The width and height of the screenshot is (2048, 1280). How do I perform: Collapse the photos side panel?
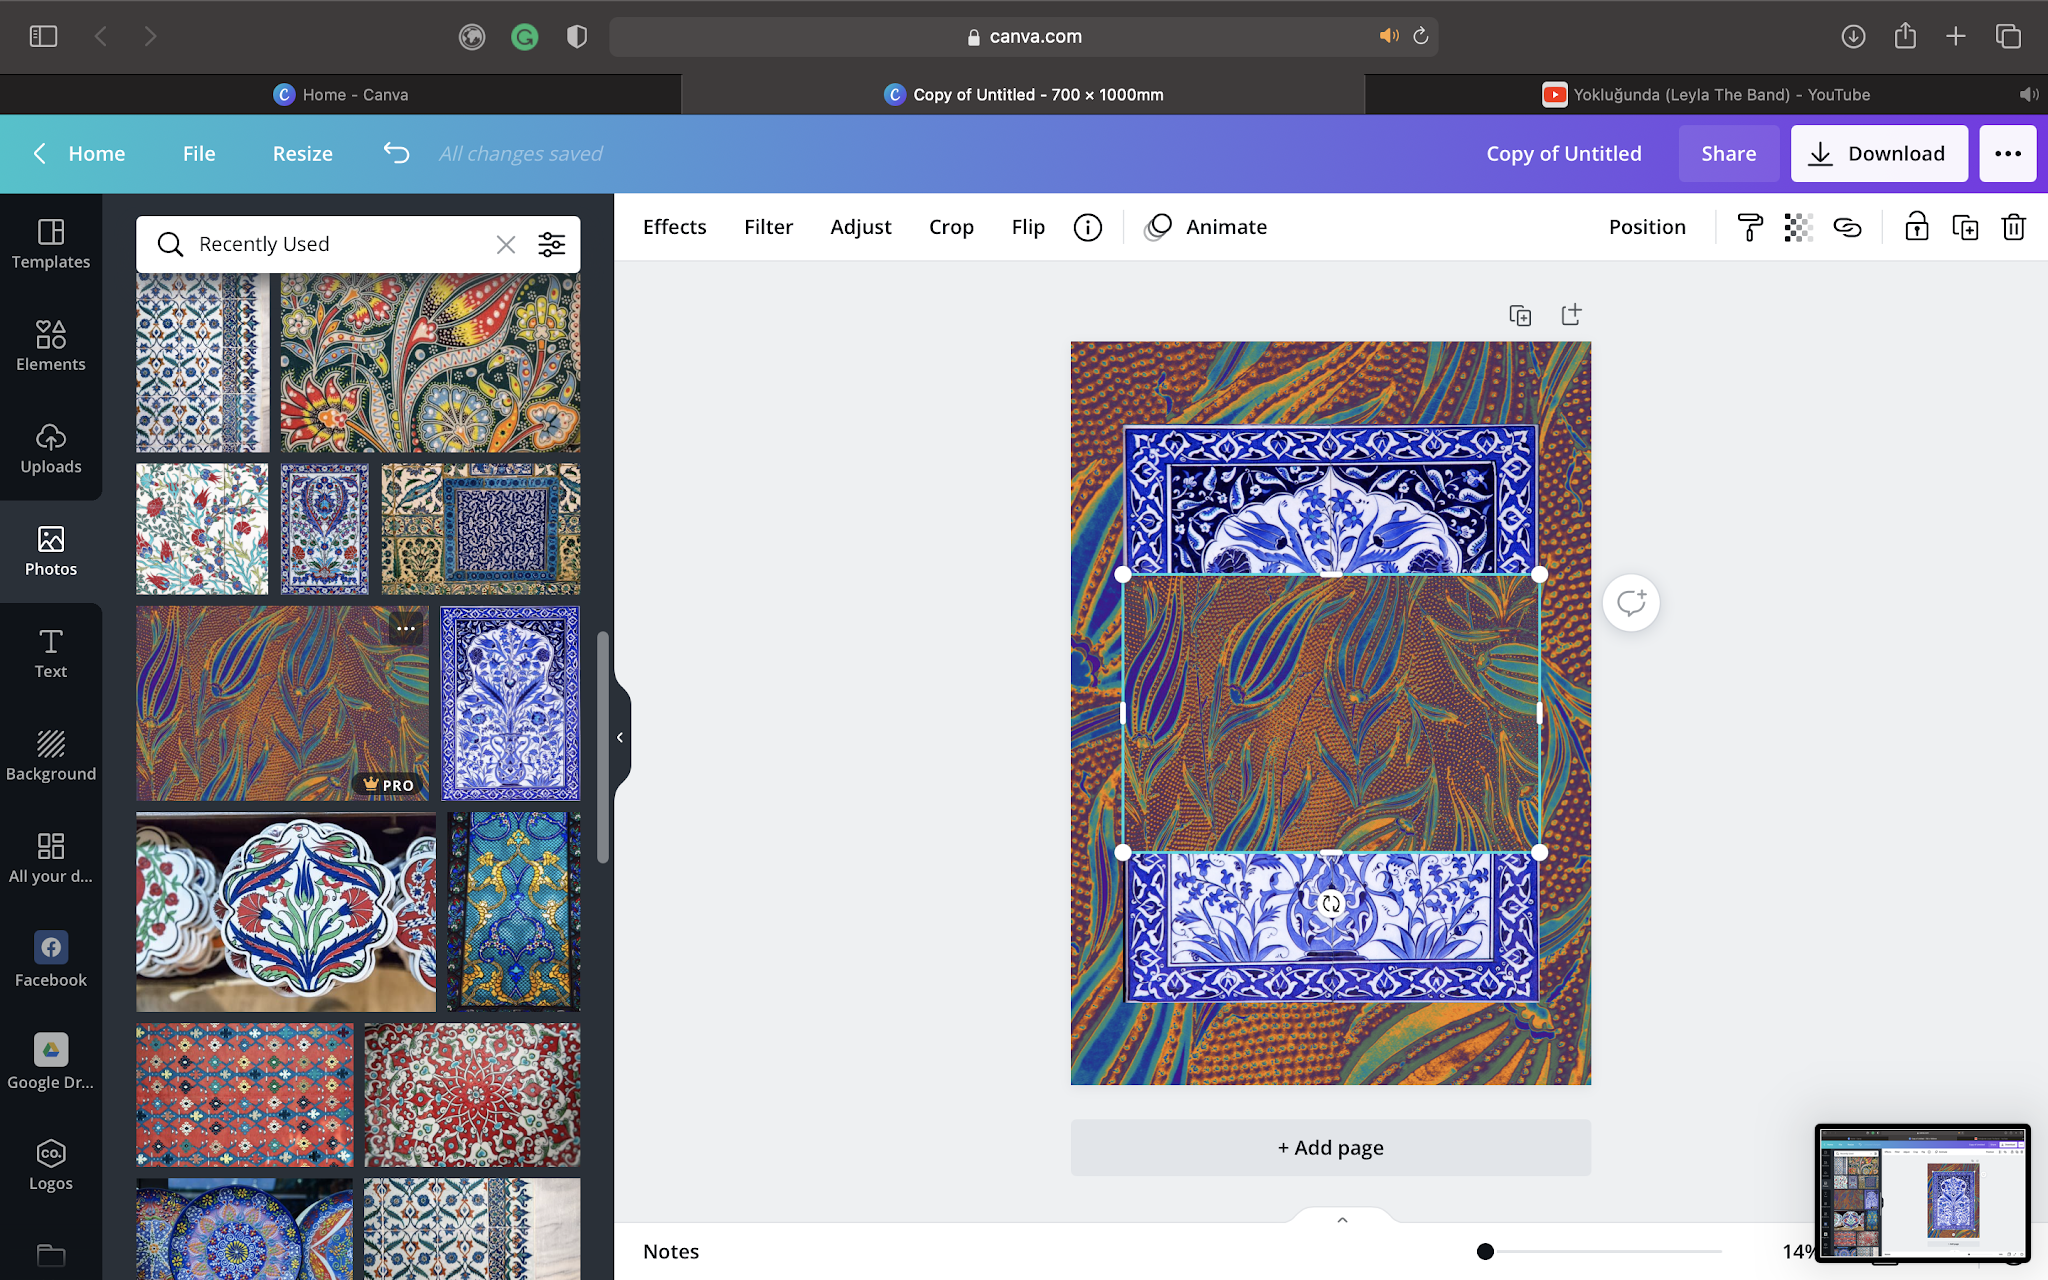[x=620, y=737]
